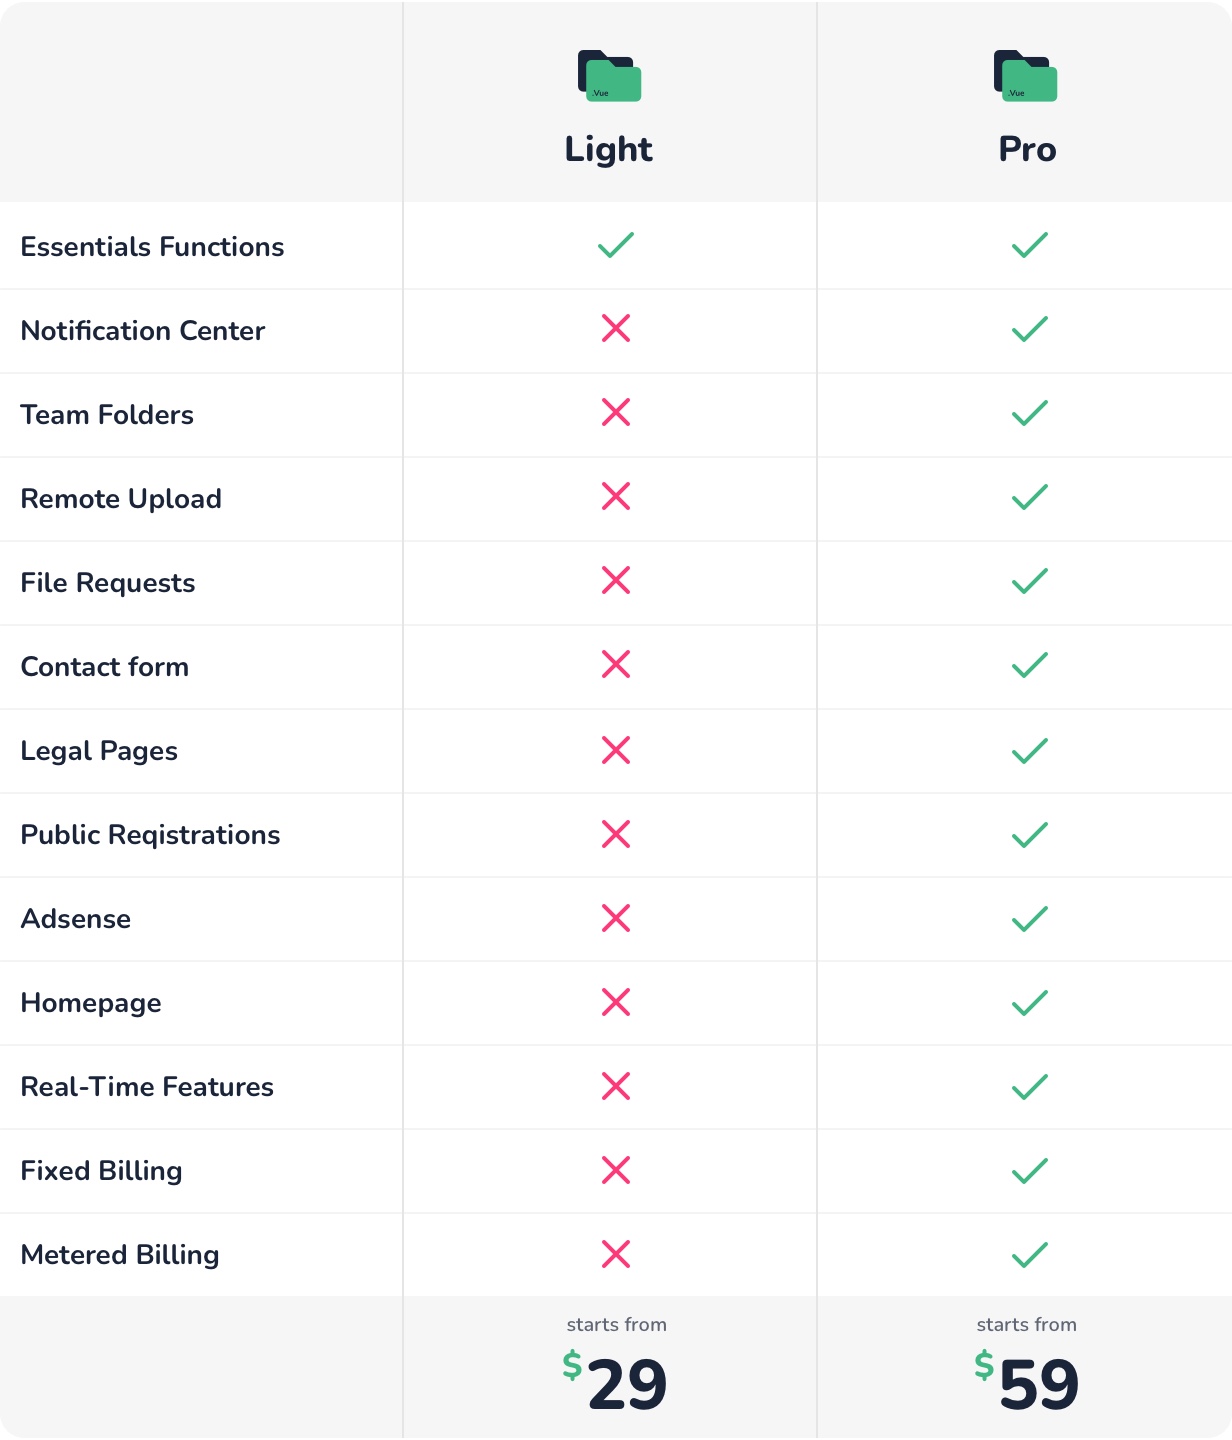Click the Pro checkmark for Metered Billing
Image resolution: width=1232 pixels, height=1440 pixels.
[1030, 1255]
